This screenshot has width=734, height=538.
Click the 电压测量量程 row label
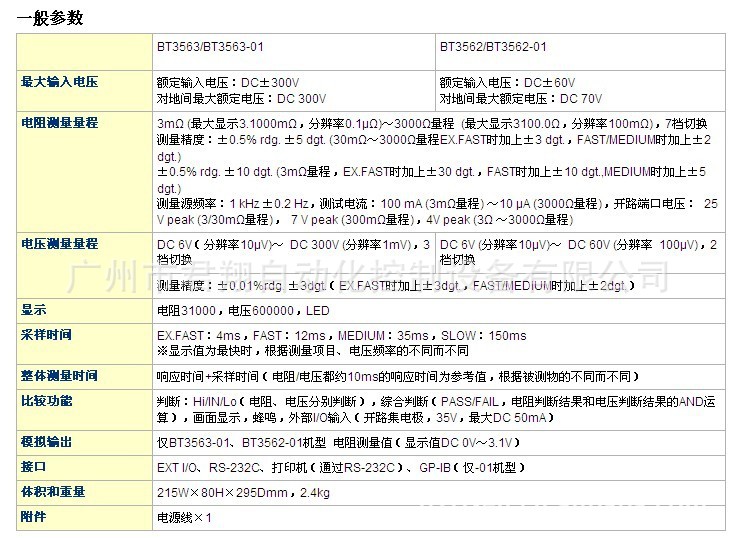60,243
